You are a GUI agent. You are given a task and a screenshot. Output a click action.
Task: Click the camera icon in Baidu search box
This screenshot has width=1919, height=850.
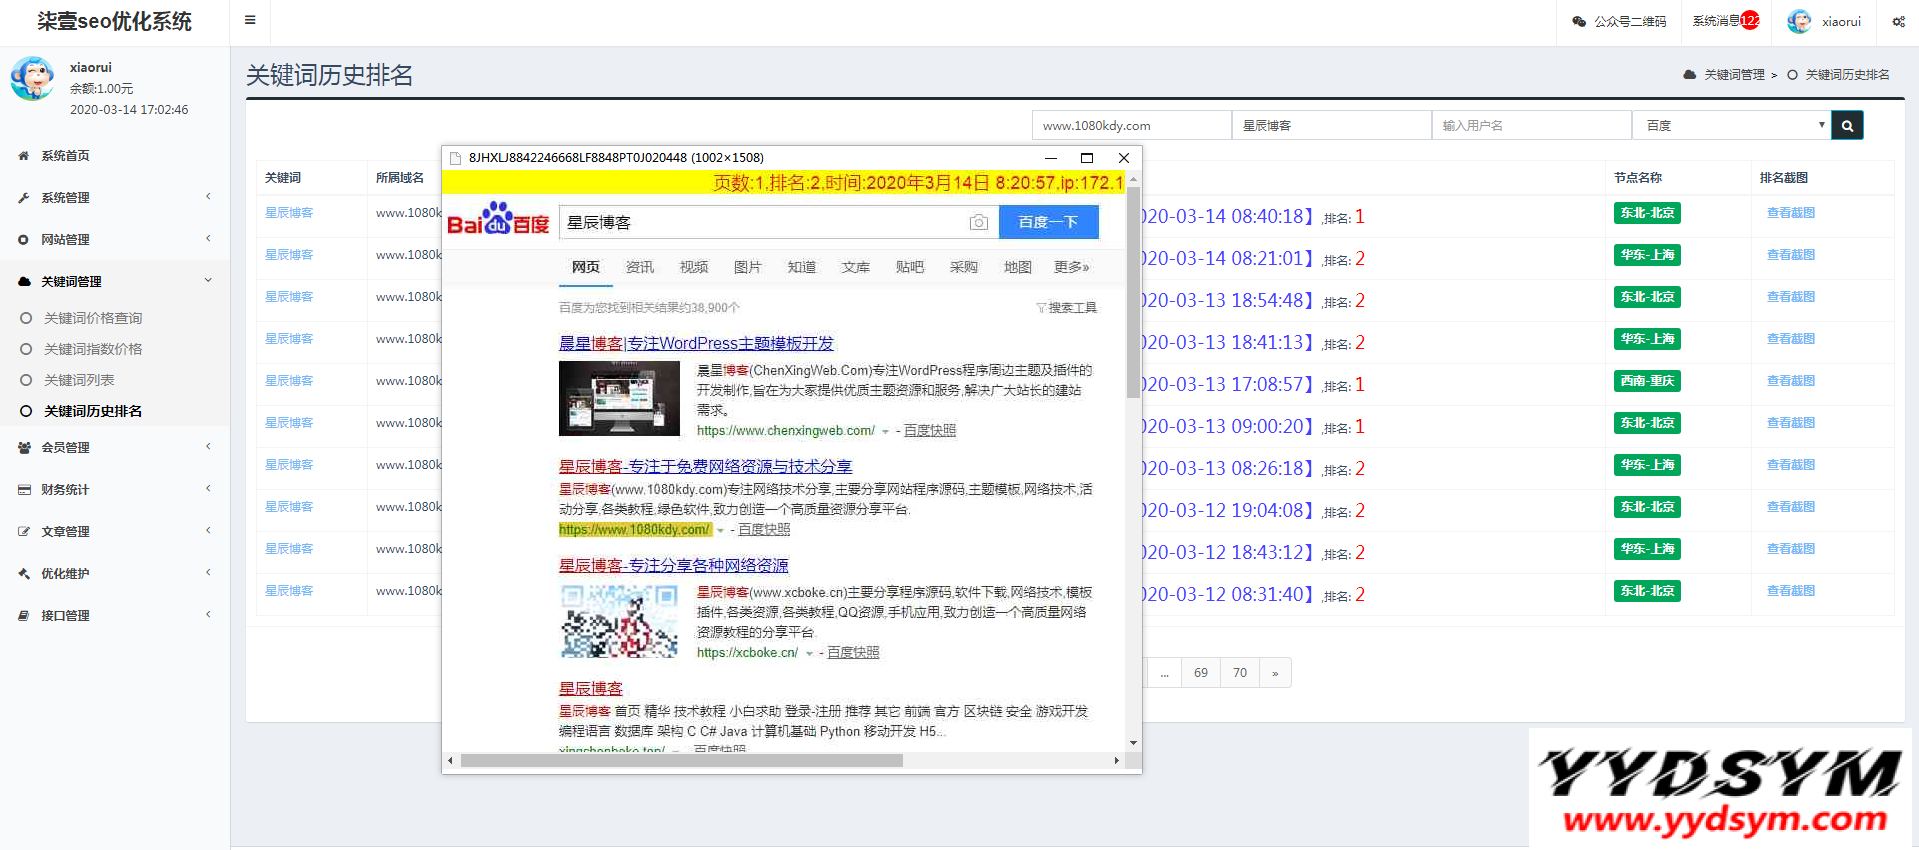(979, 222)
